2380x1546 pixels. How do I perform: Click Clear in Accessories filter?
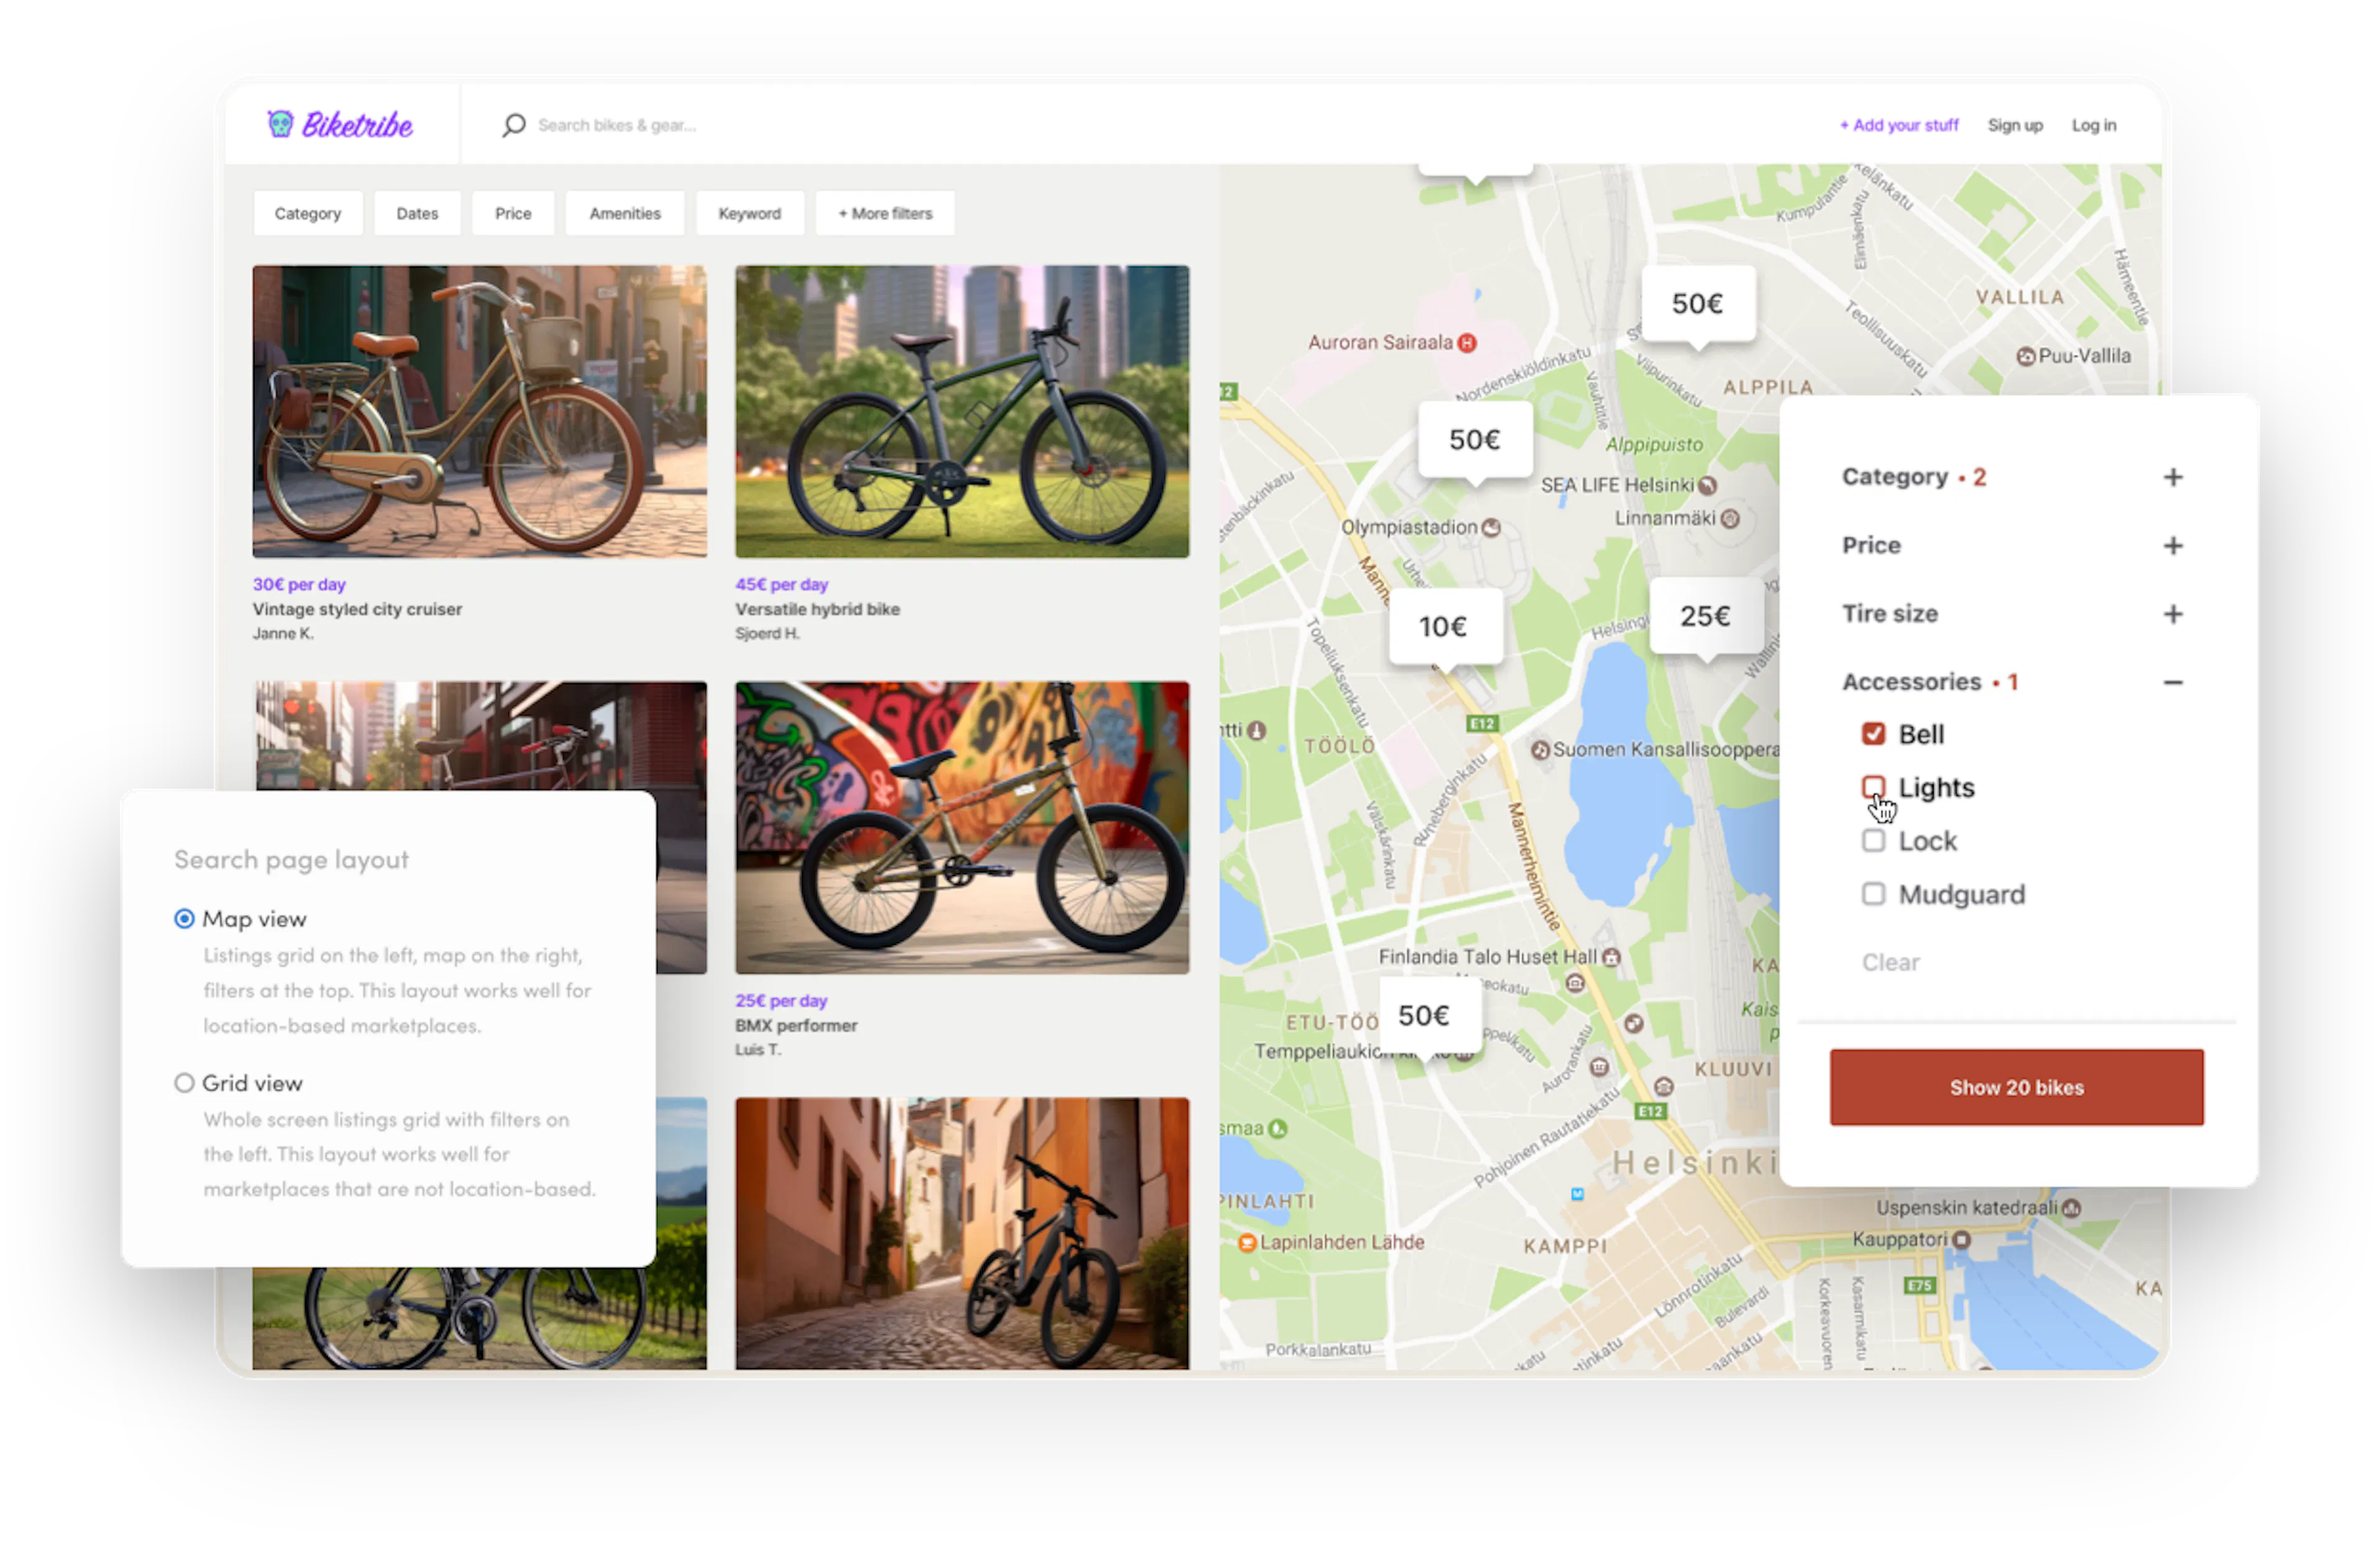tap(1890, 962)
